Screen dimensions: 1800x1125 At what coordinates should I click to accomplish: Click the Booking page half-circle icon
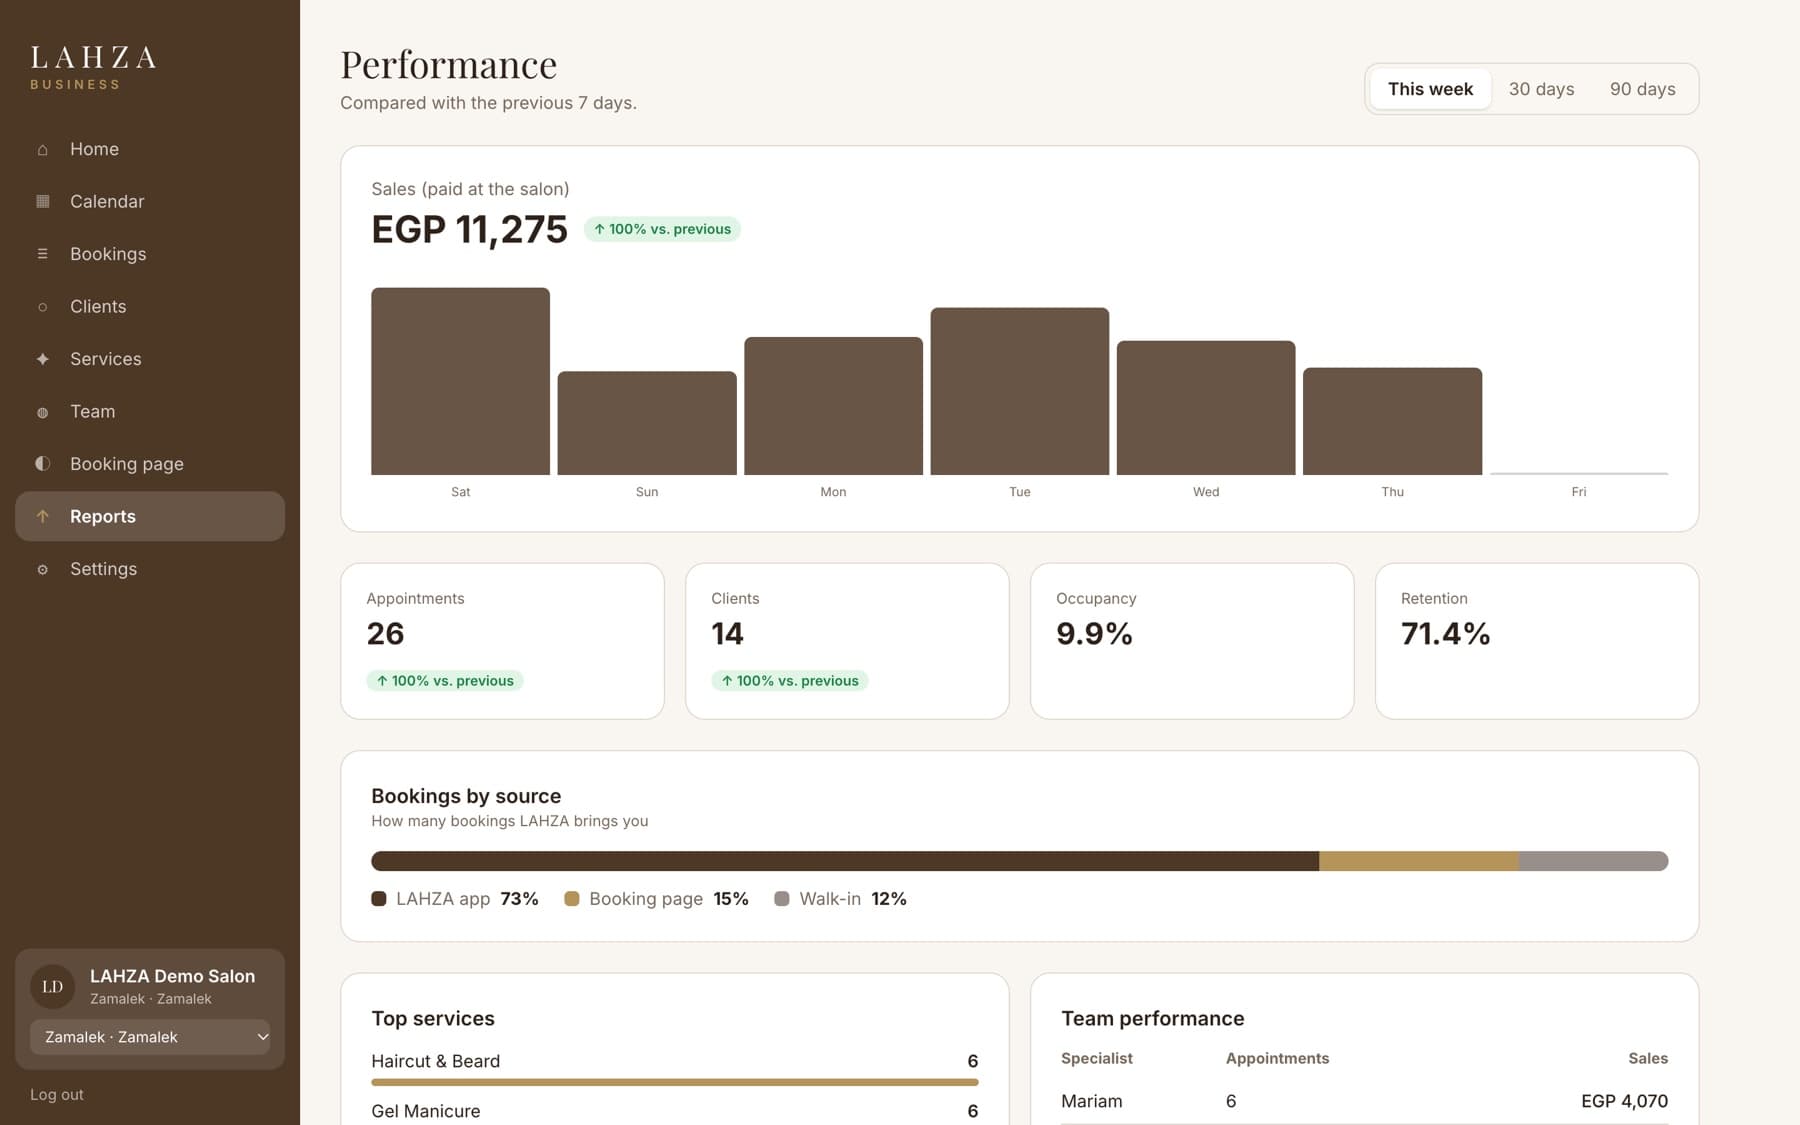point(42,463)
